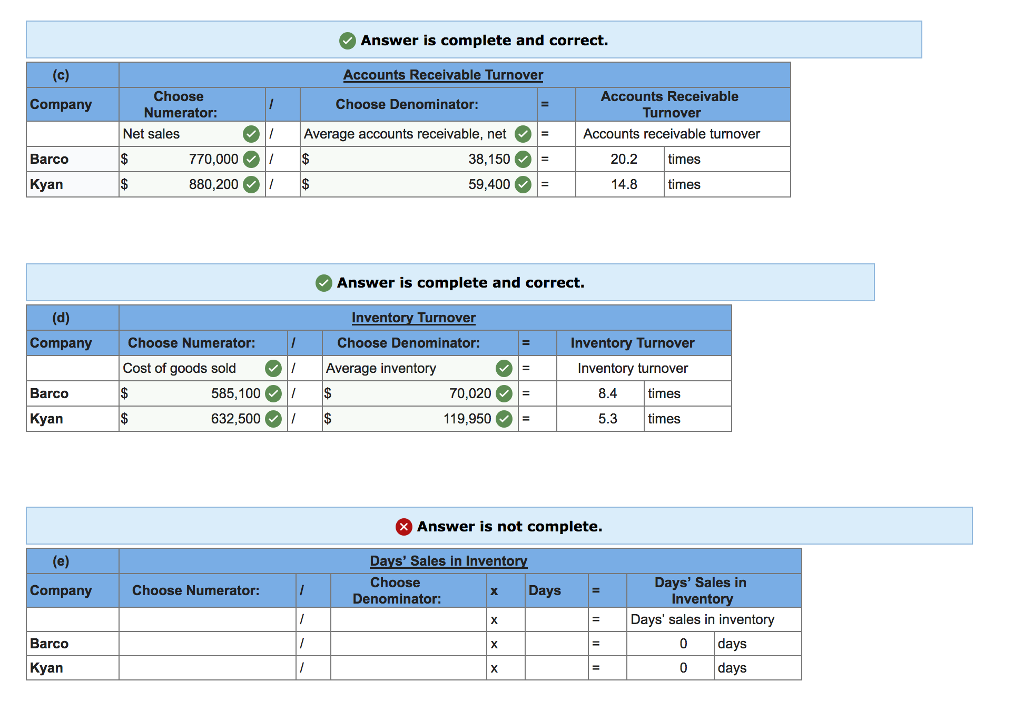Click the check icon beside 38,150

[x=523, y=159]
